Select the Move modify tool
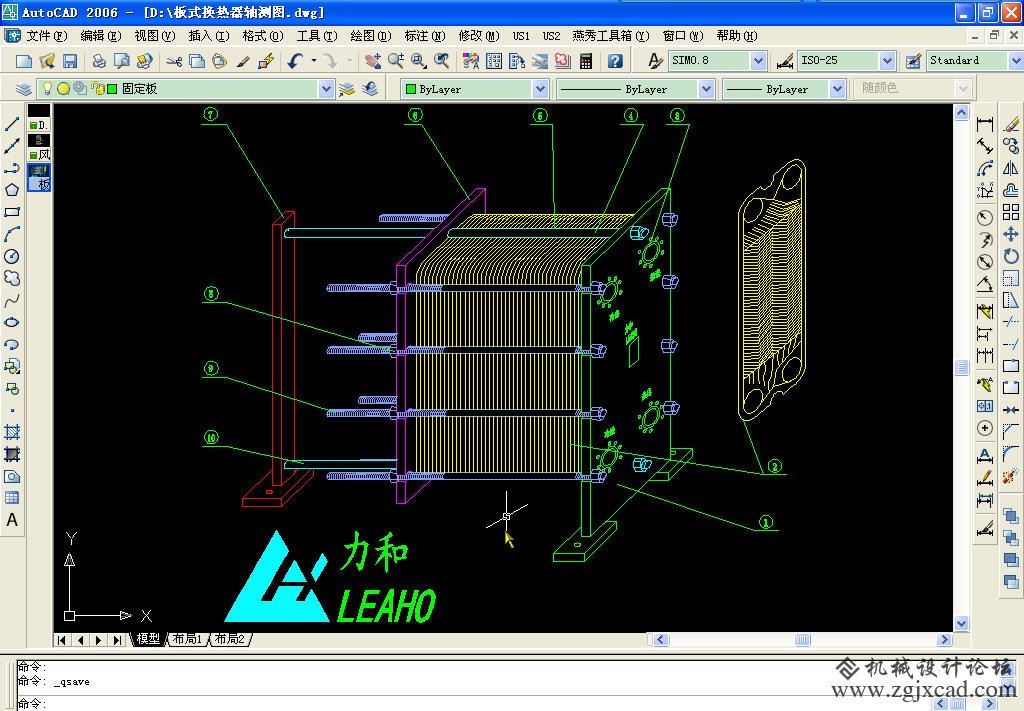Viewport: 1024px width, 711px height. pos(1011,234)
